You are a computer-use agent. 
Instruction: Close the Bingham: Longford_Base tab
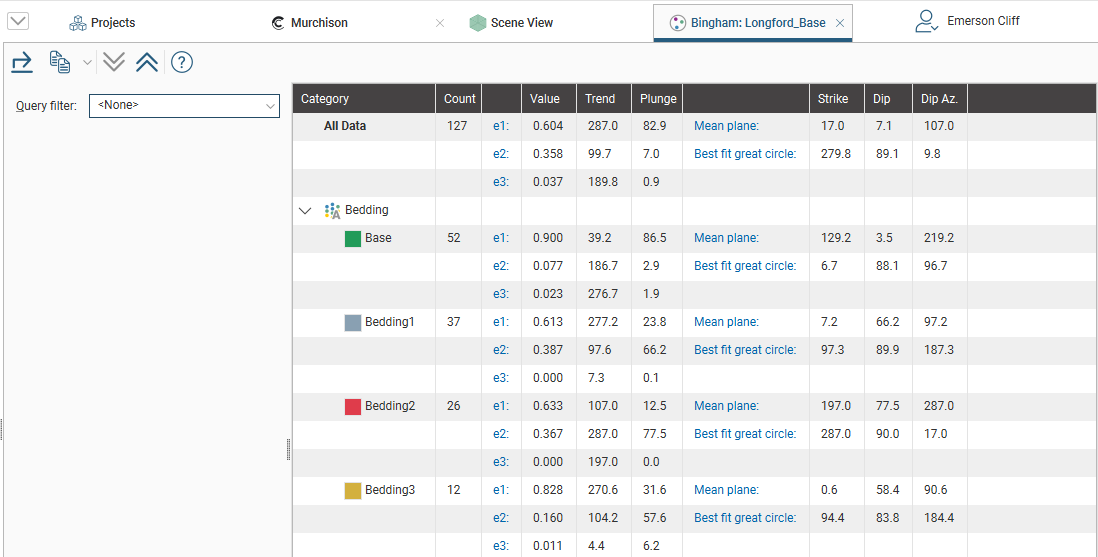pos(840,23)
